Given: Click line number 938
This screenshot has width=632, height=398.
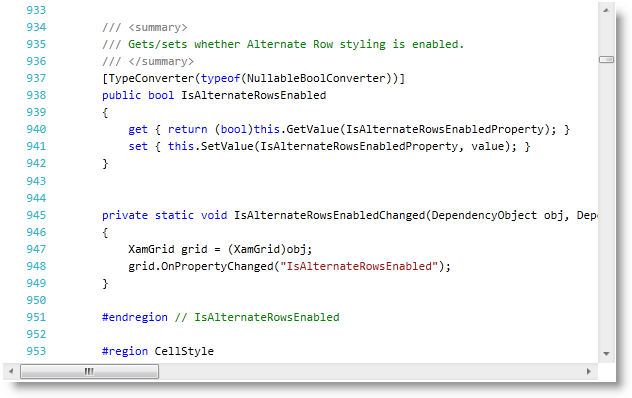Looking at the screenshot, I should (36, 95).
